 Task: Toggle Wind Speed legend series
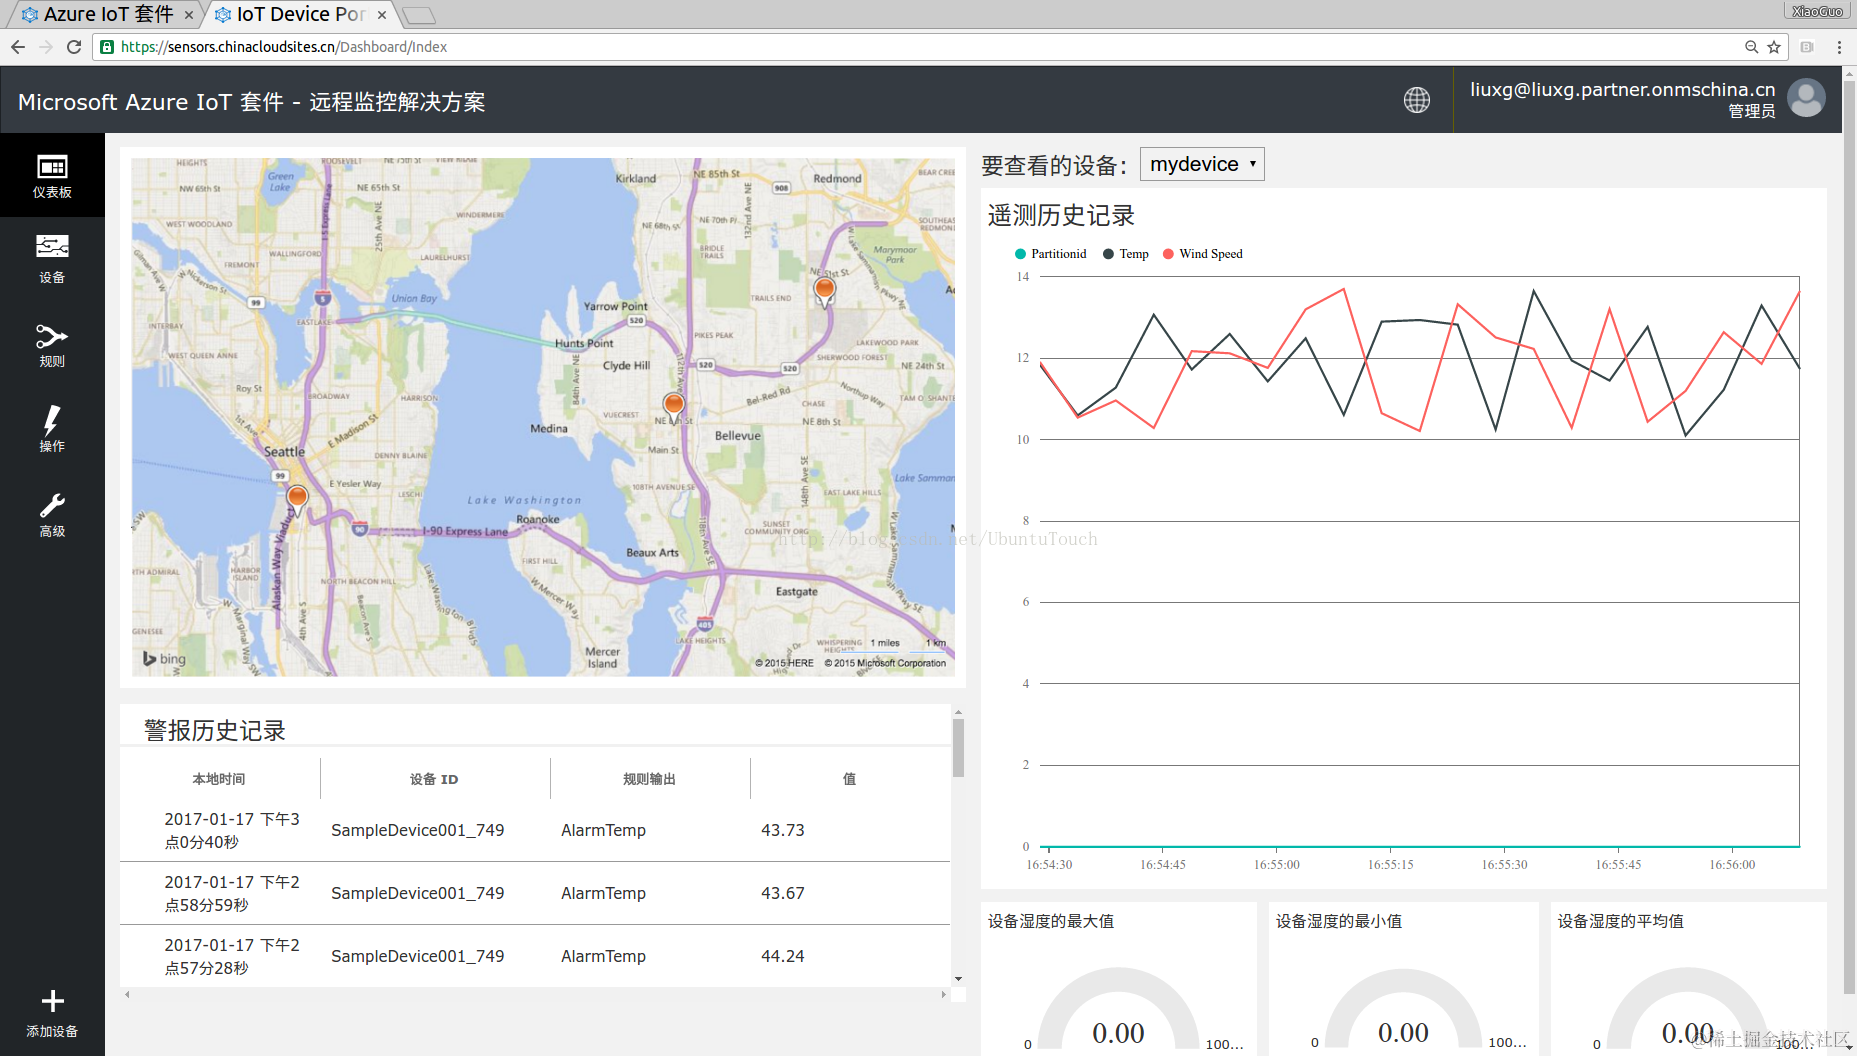click(1202, 254)
